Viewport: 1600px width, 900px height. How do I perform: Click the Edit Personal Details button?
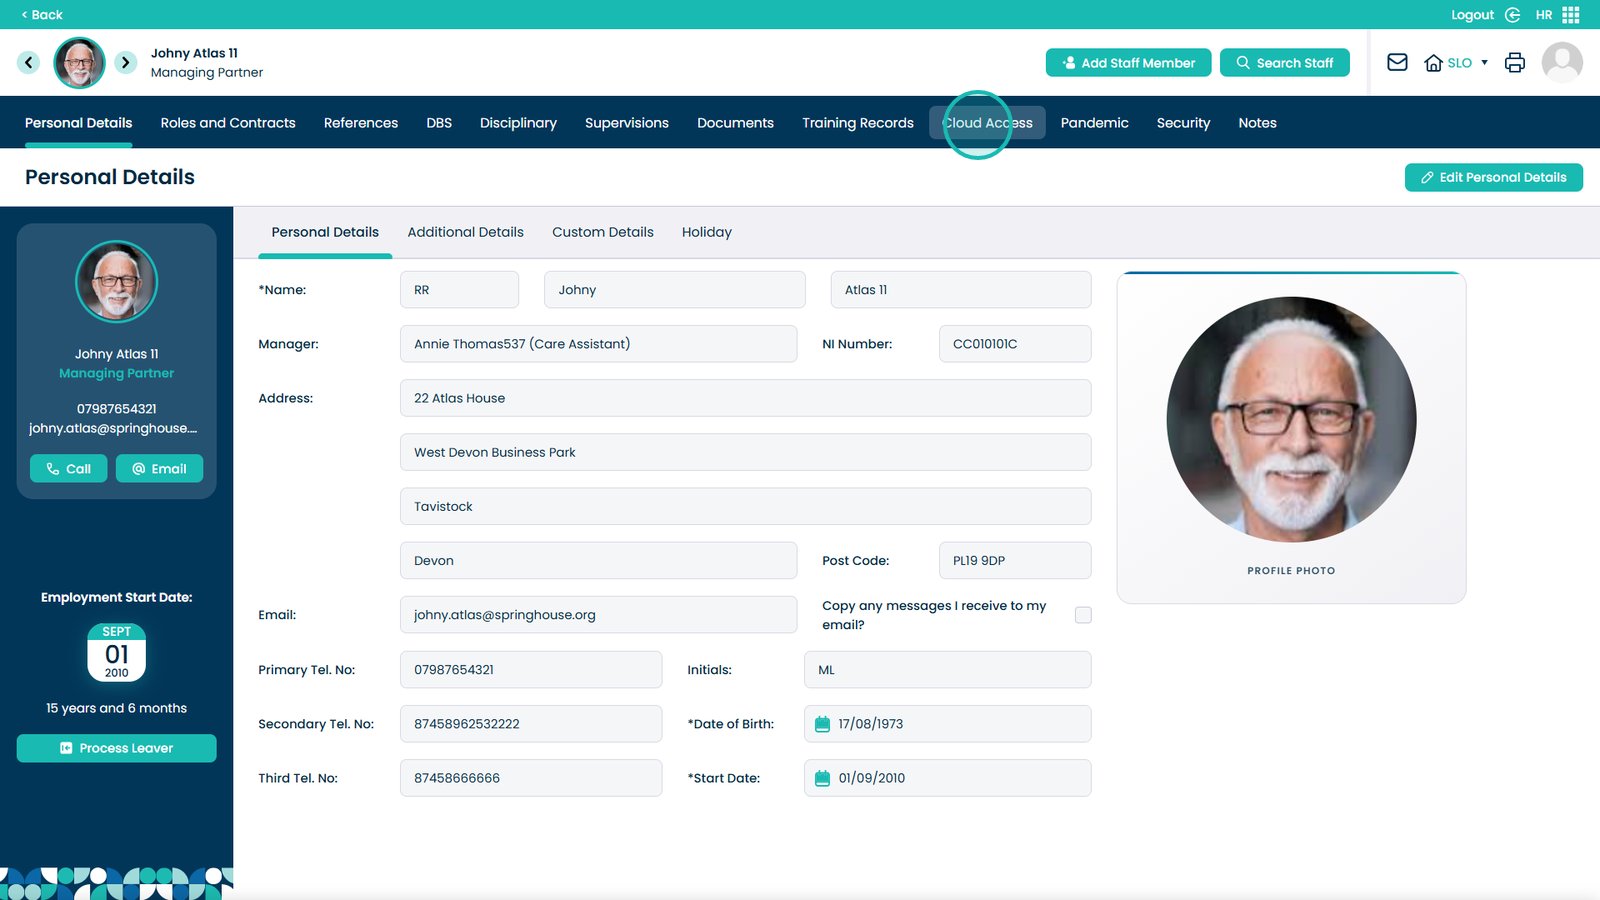coord(1493,177)
